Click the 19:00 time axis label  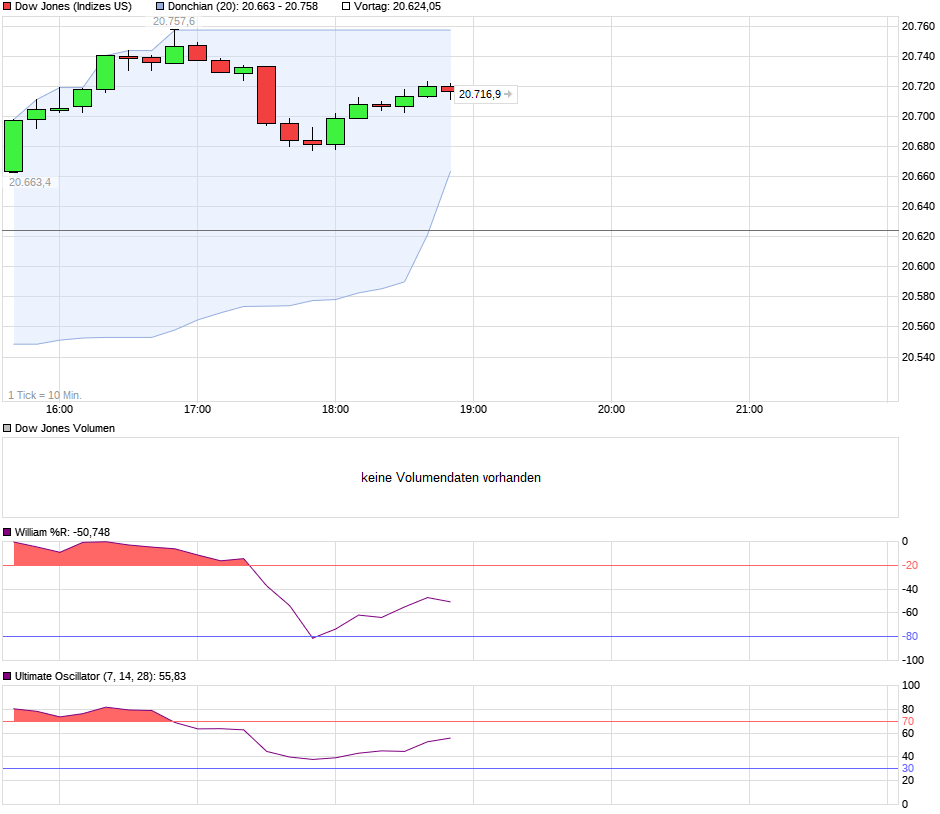[x=474, y=409]
